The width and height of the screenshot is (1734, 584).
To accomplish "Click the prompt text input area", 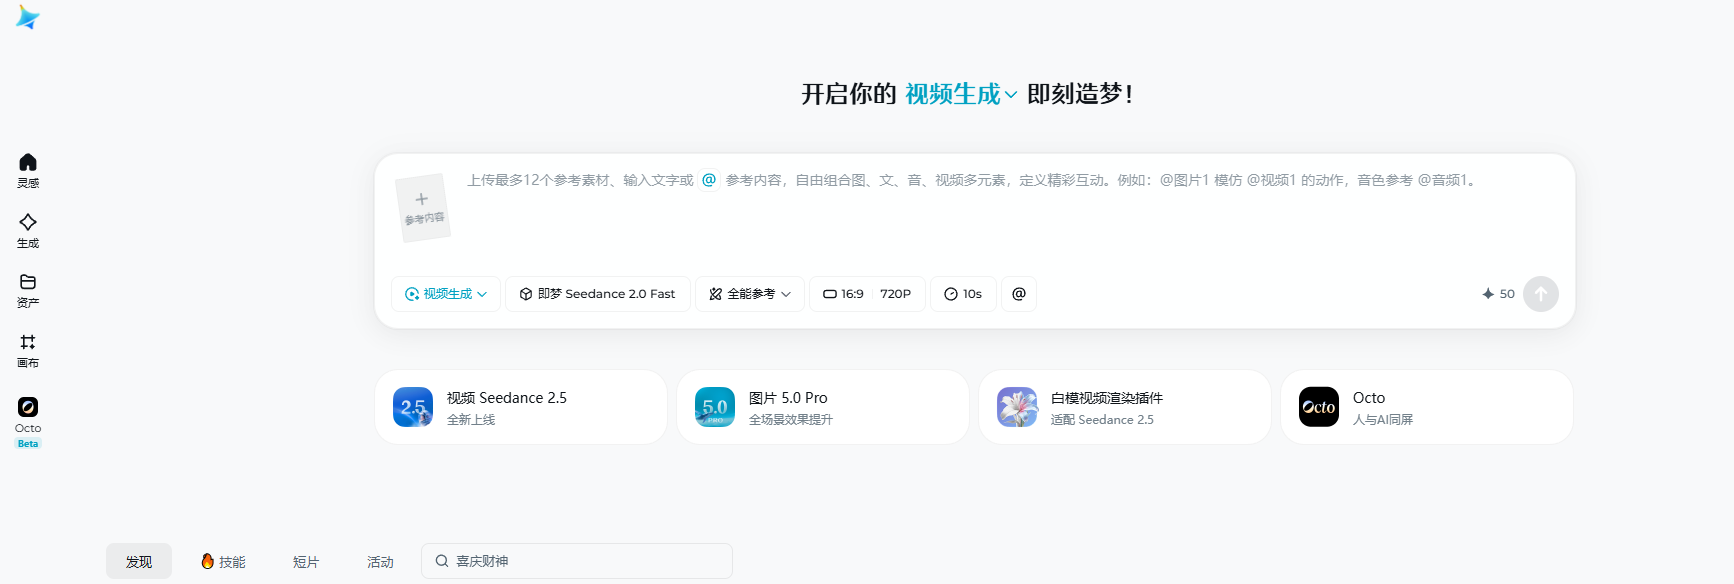I will pyautogui.click(x=1010, y=210).
